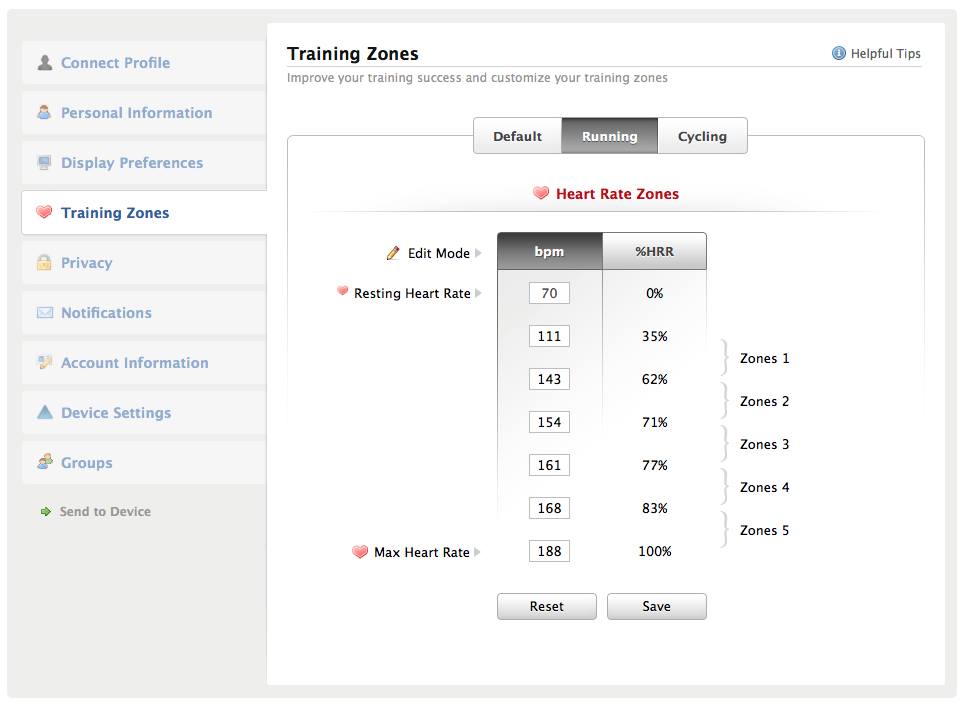This screenshot has width=963, height=702.
Task: Click the Helpful Tips info icon
Action: point(839,54)
